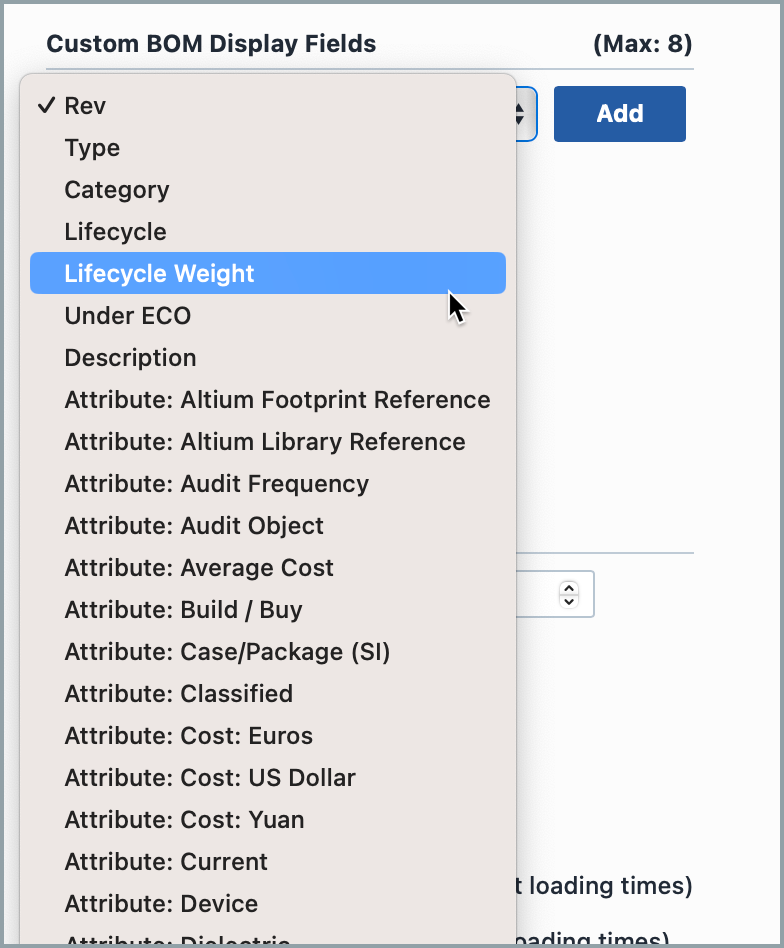Pick Attribute: Cost: US Dollar
This screenshot has height=948, width=784.
(210, 778)
